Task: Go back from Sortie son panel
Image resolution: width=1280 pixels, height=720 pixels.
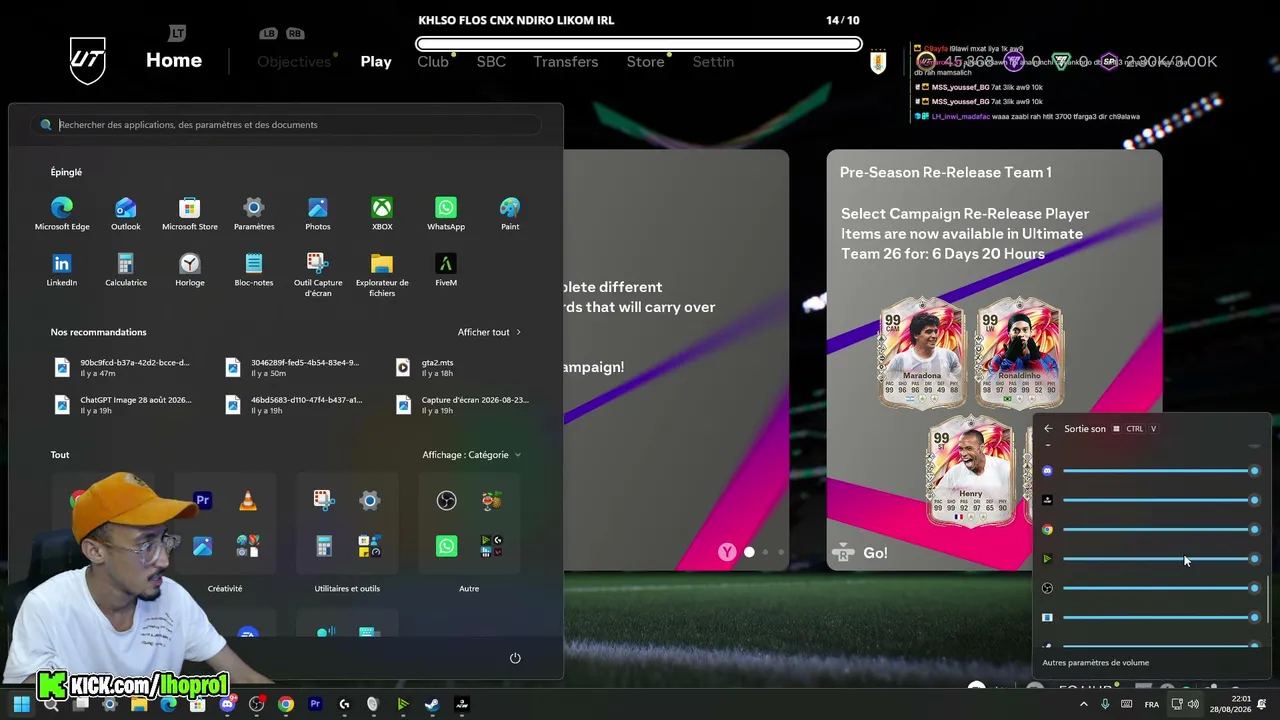Action: [x=1048, y=429]
